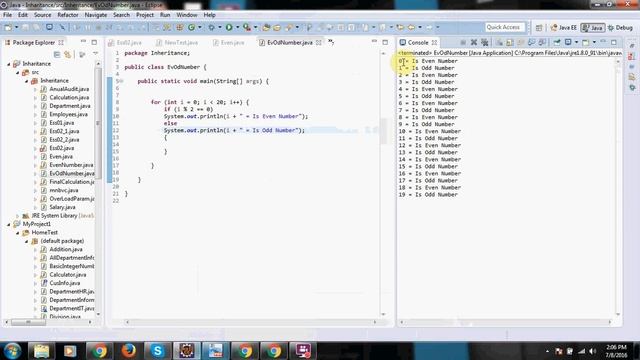Image resolution: width=640 pixels, height=360 pixels.
Task: Show hidden editor tabs list chevron
Action: pyautogui.click(x=331, y=42)
